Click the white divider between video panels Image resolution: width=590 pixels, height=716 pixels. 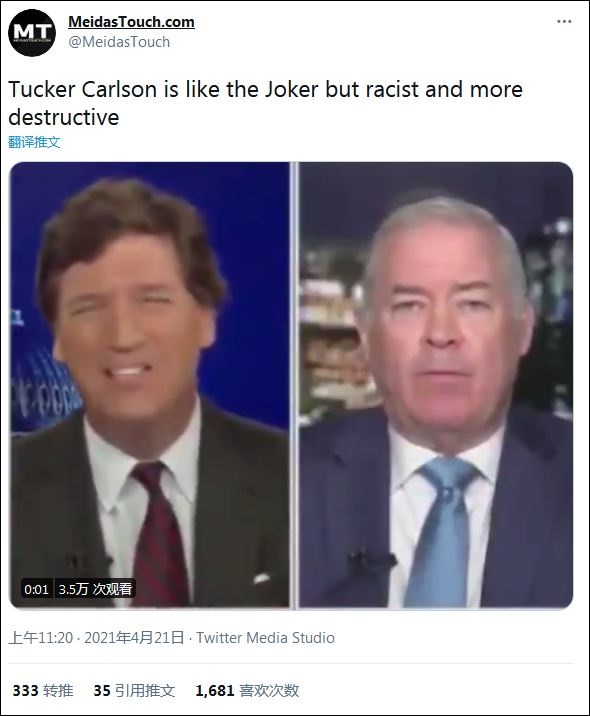coord(294,385)
